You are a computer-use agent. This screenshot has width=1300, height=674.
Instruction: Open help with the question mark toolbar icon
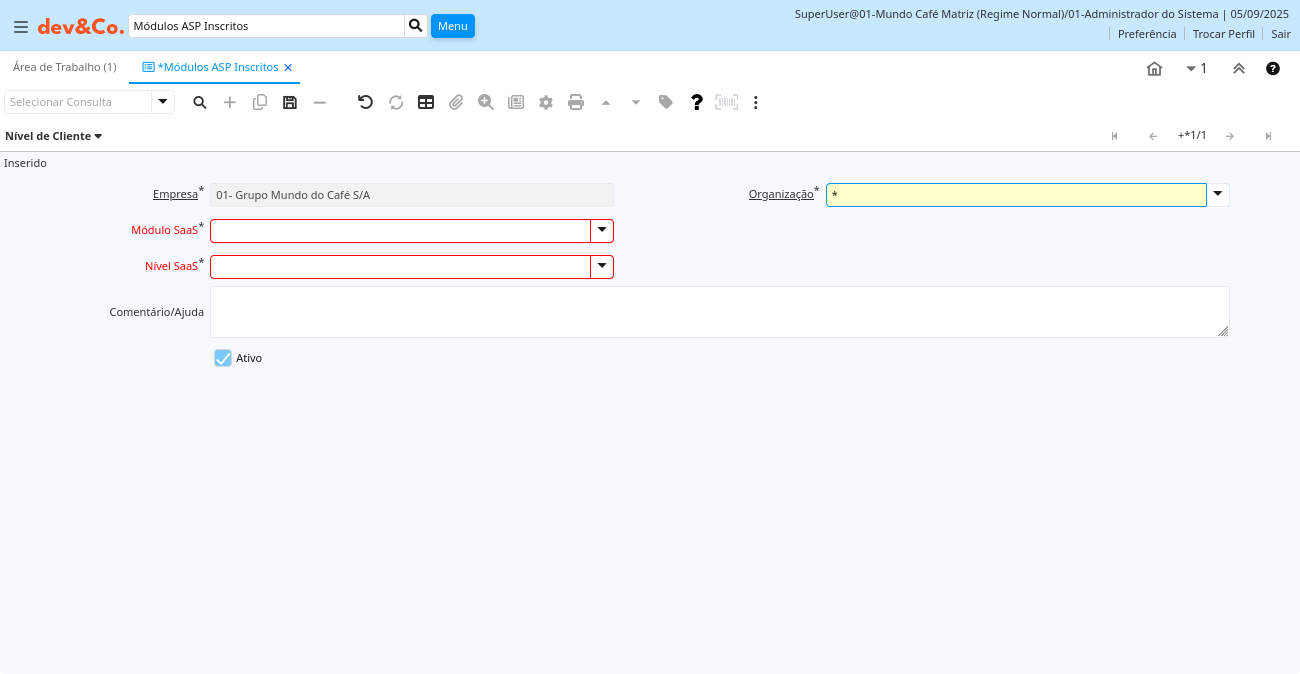[x=697, y=102]
